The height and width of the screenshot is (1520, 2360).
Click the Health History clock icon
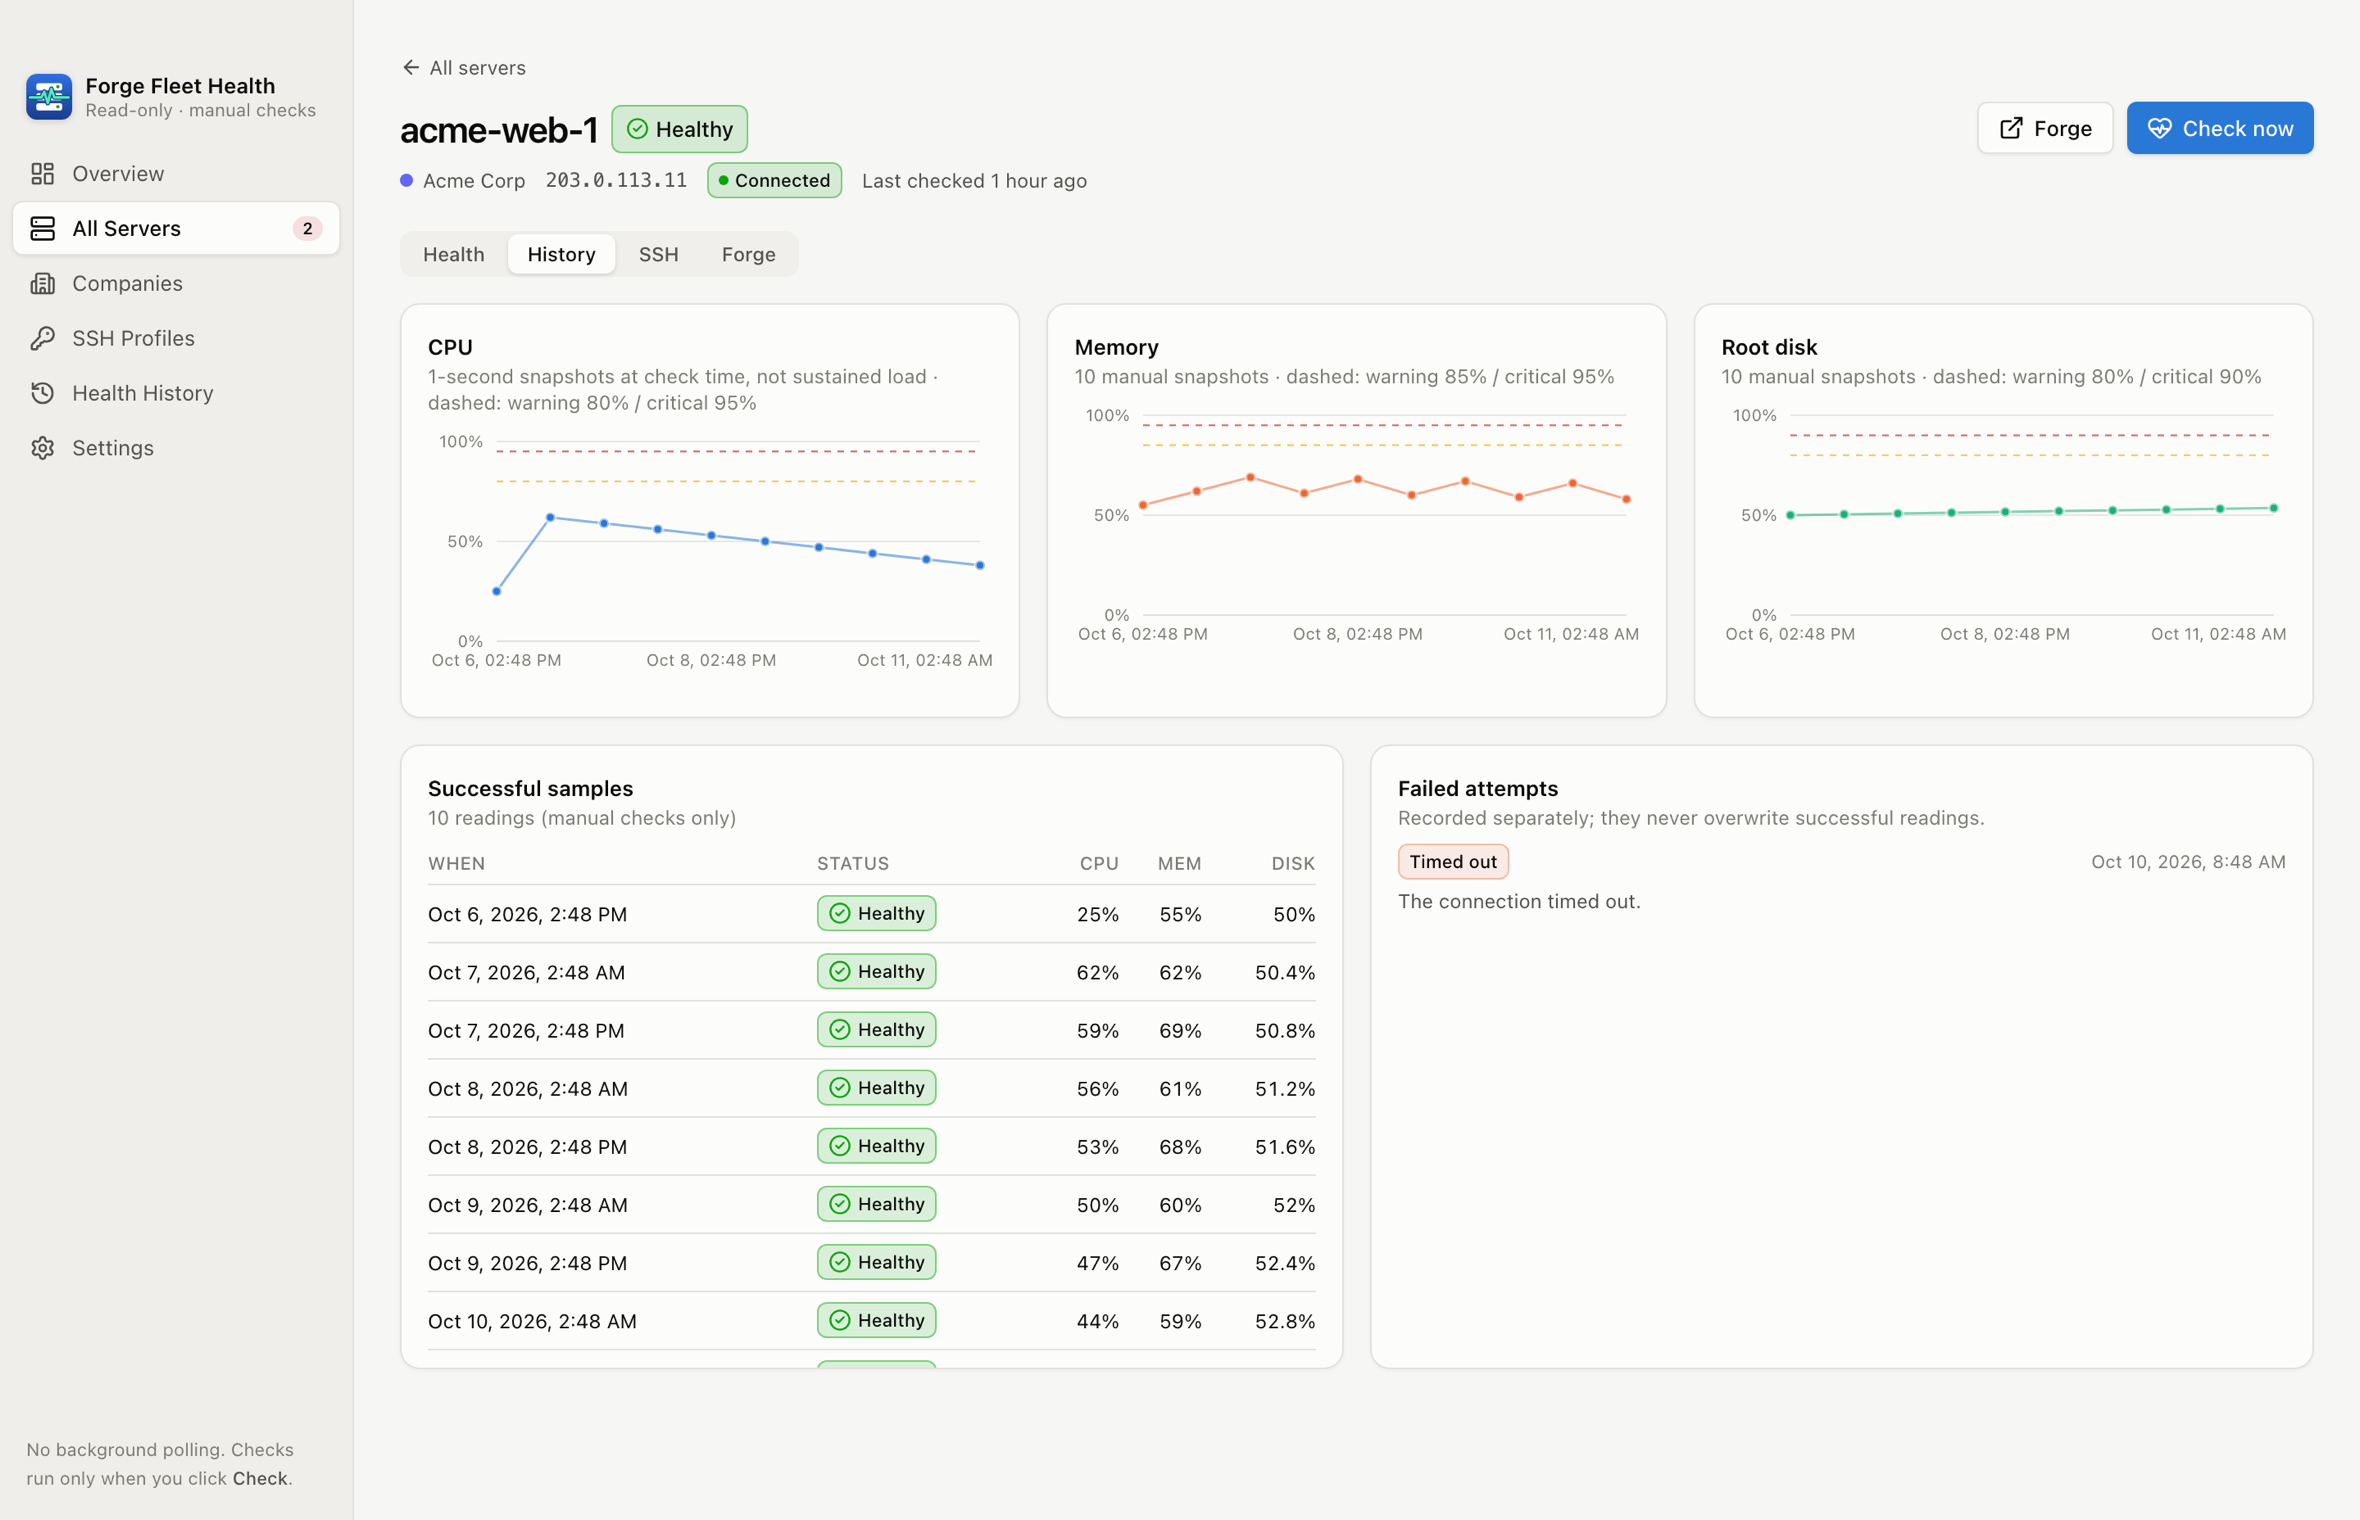coord(42,393)
